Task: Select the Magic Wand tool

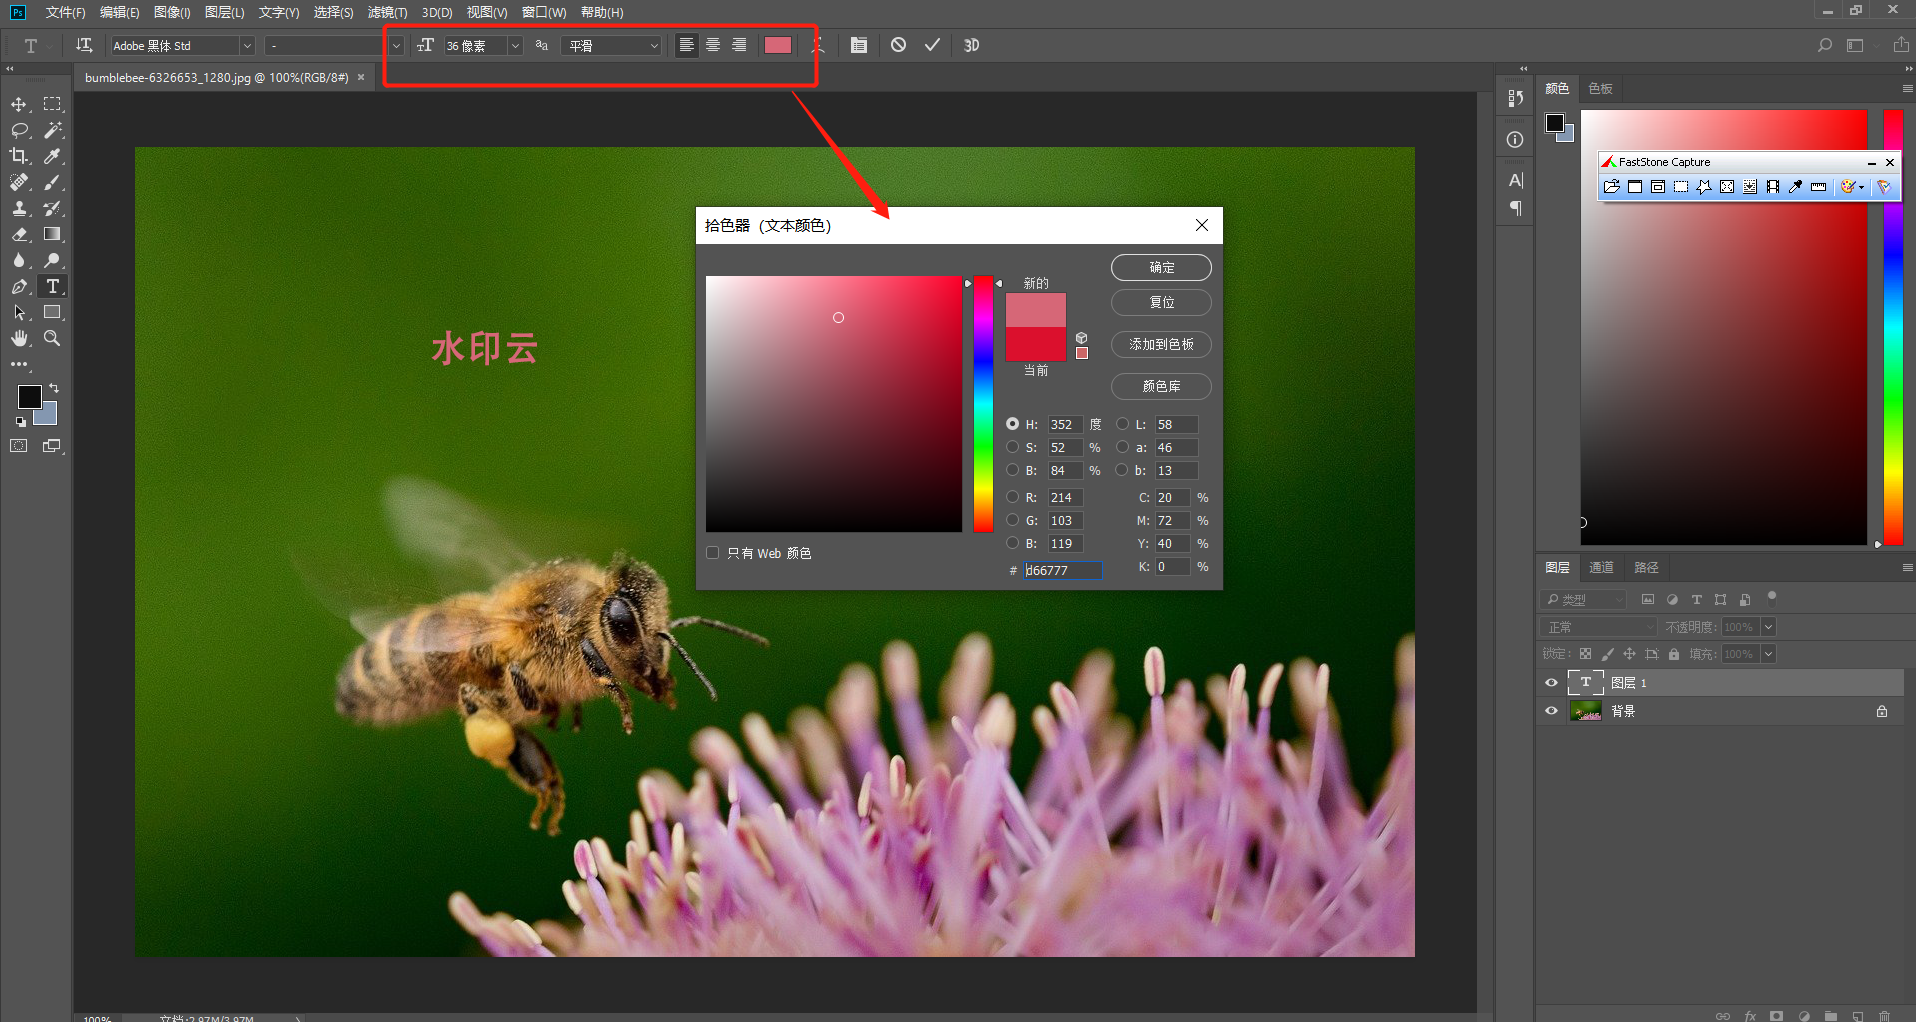Action: coord(52,131)
